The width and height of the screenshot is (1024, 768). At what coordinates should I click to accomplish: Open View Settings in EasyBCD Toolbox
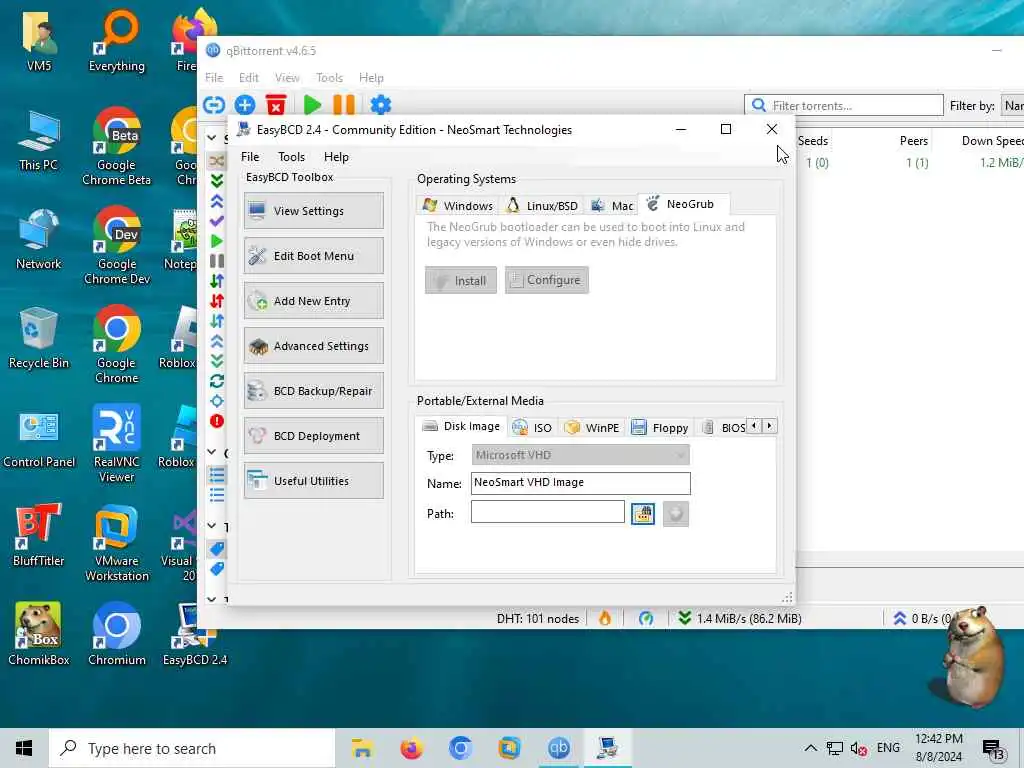coord(313,211)
